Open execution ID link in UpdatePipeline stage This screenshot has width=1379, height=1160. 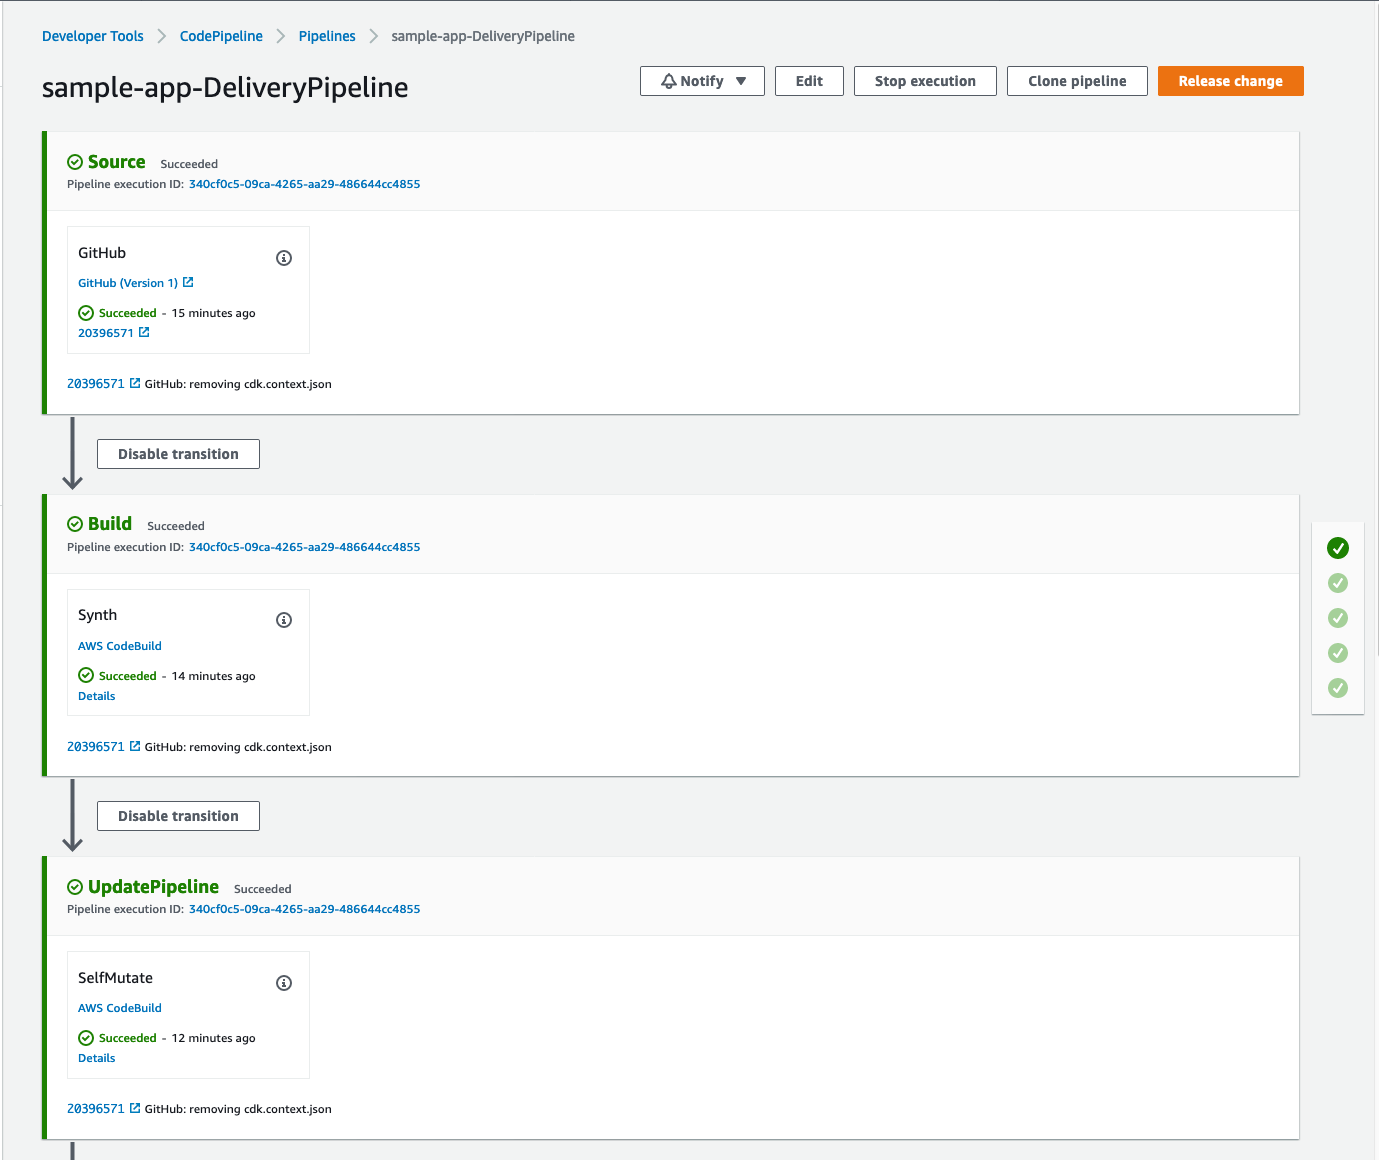click(304, 909)
